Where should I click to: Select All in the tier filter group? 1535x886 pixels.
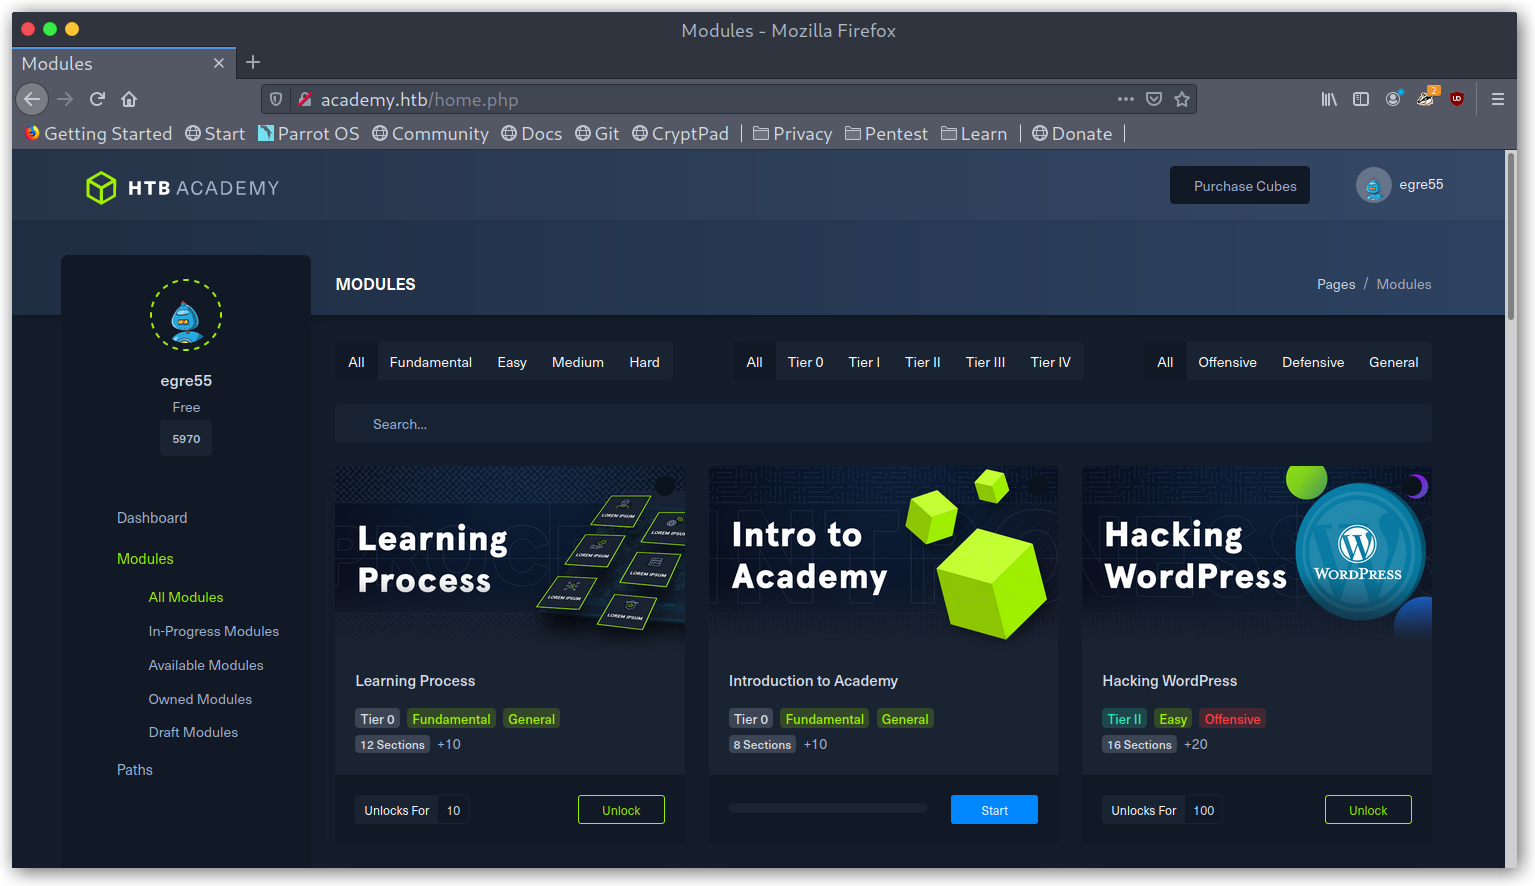point(755,362)
